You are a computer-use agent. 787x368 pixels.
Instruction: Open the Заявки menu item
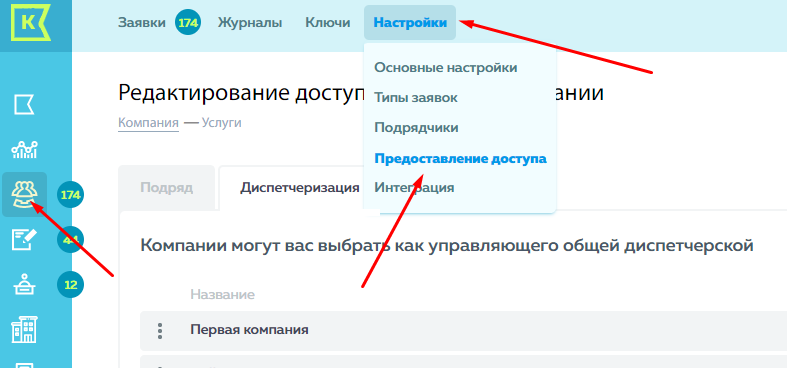coord(142,23)
